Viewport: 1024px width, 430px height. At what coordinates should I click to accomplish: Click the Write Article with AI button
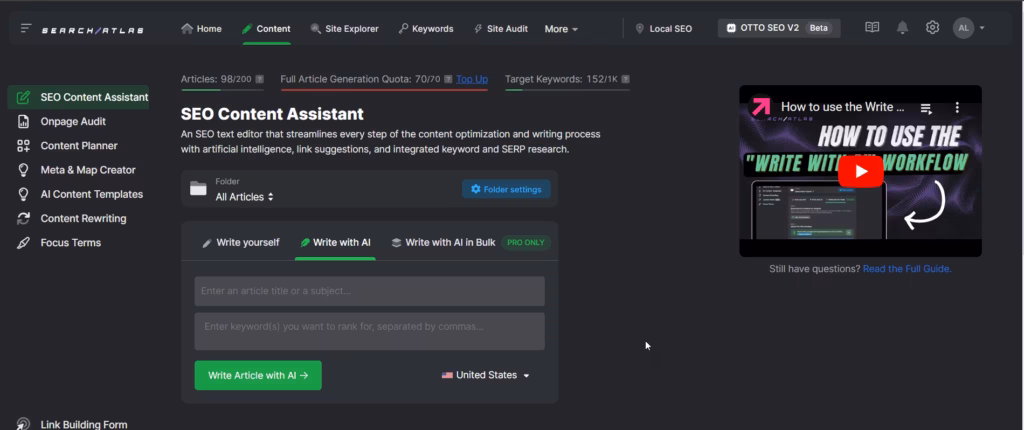[258, 375]
